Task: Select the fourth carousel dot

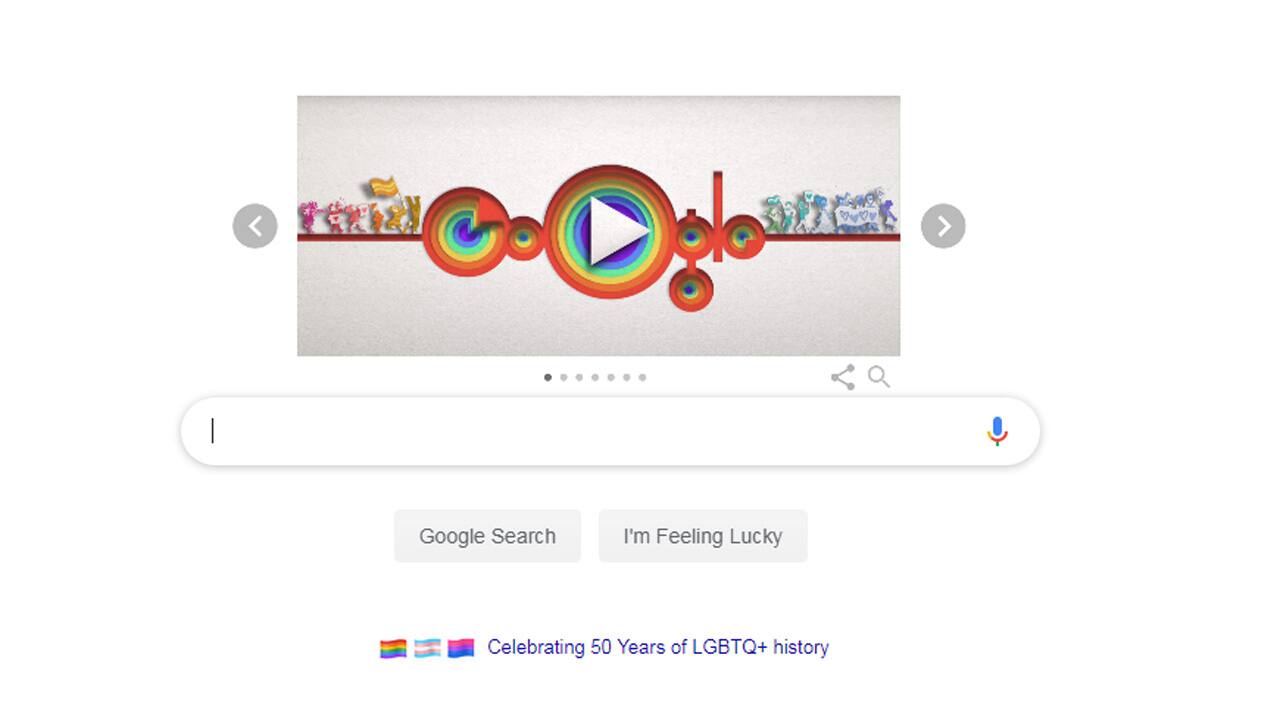Action: tap(595, 377)
